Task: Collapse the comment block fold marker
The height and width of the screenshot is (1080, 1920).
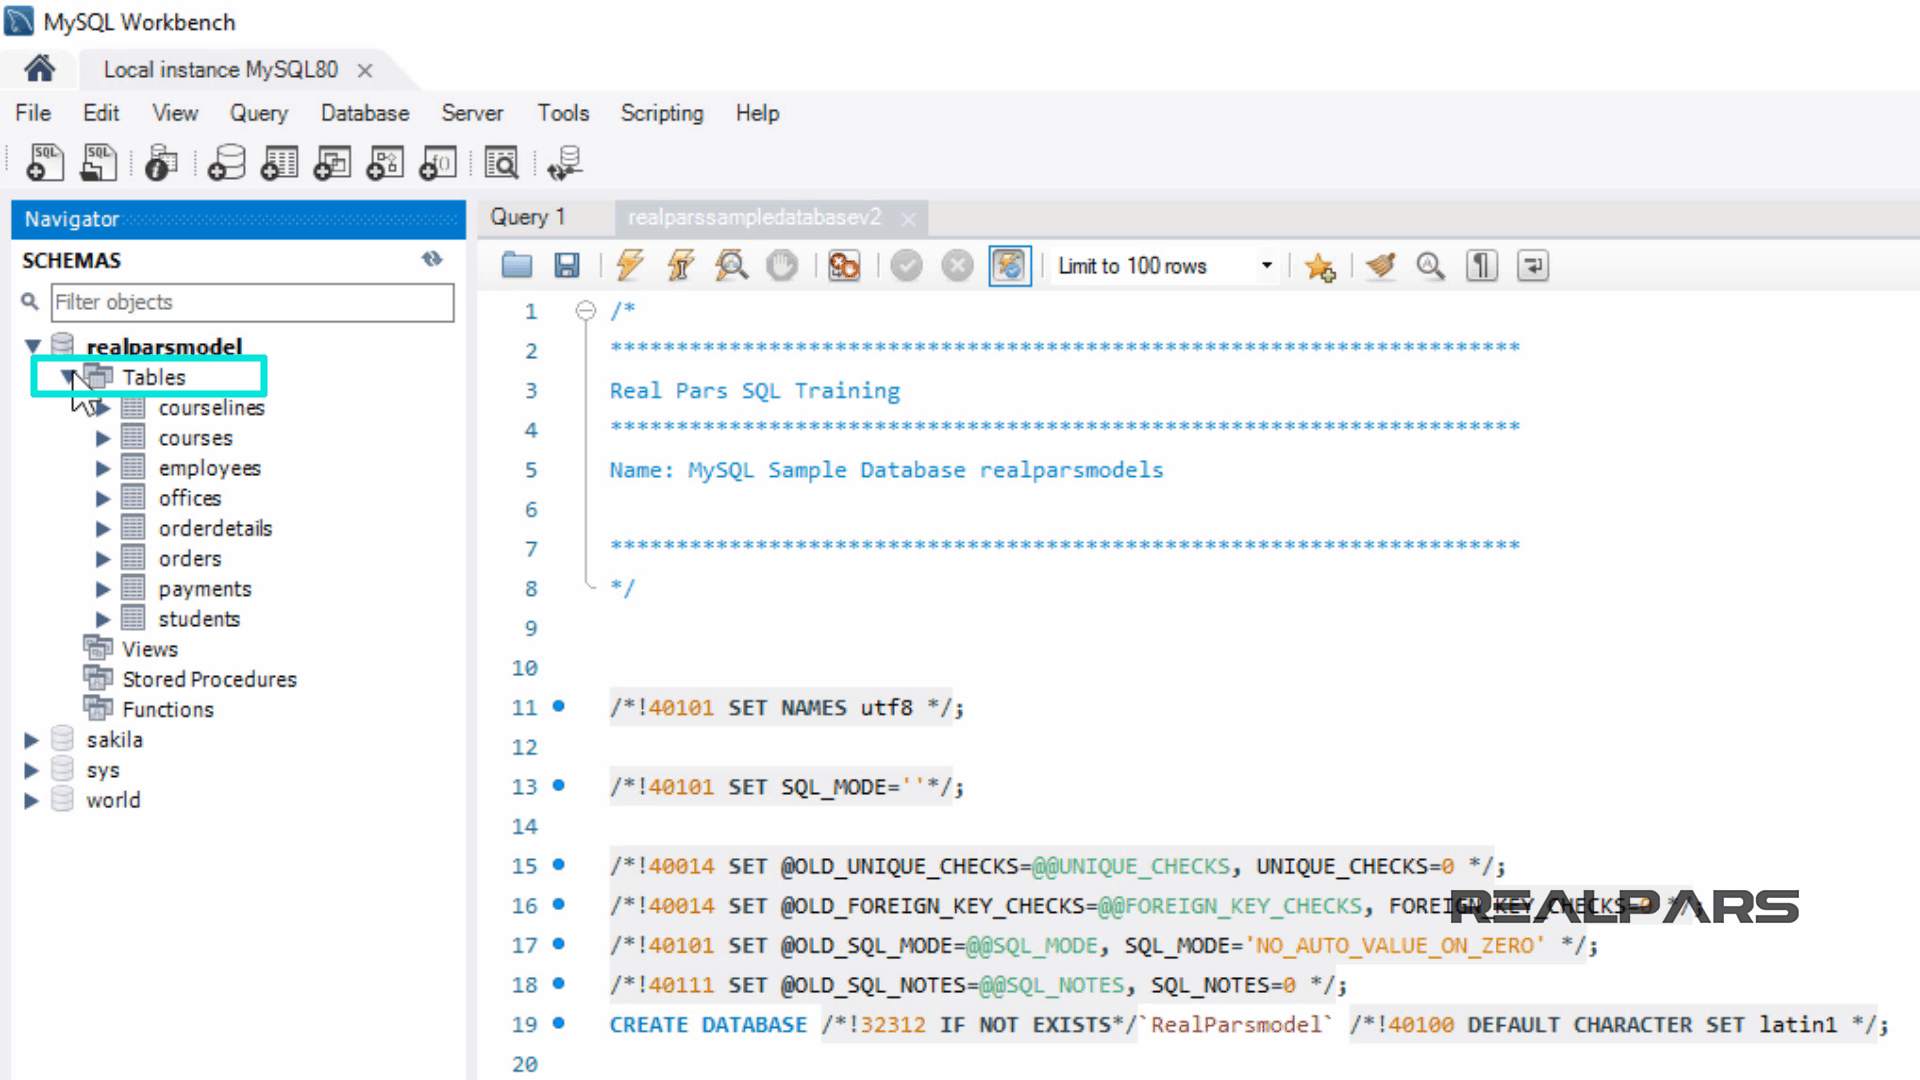Action: tap(586, 311)
